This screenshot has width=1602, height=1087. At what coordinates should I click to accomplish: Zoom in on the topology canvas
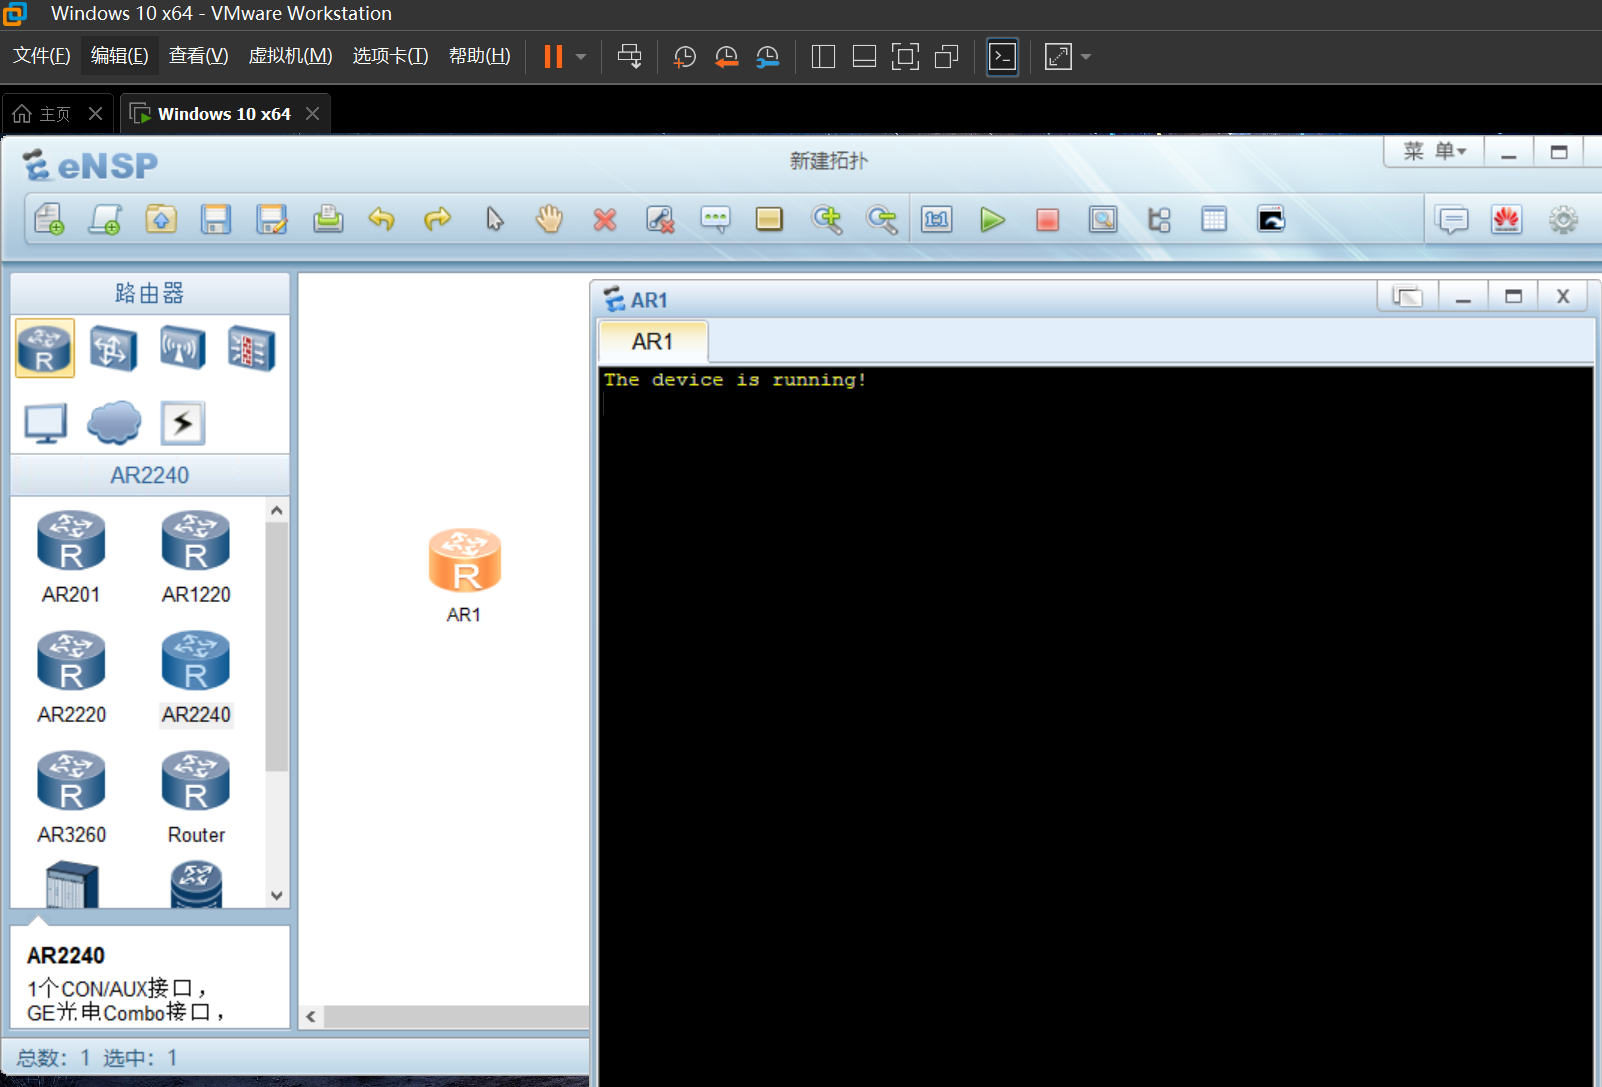click(x=827, y=219)
